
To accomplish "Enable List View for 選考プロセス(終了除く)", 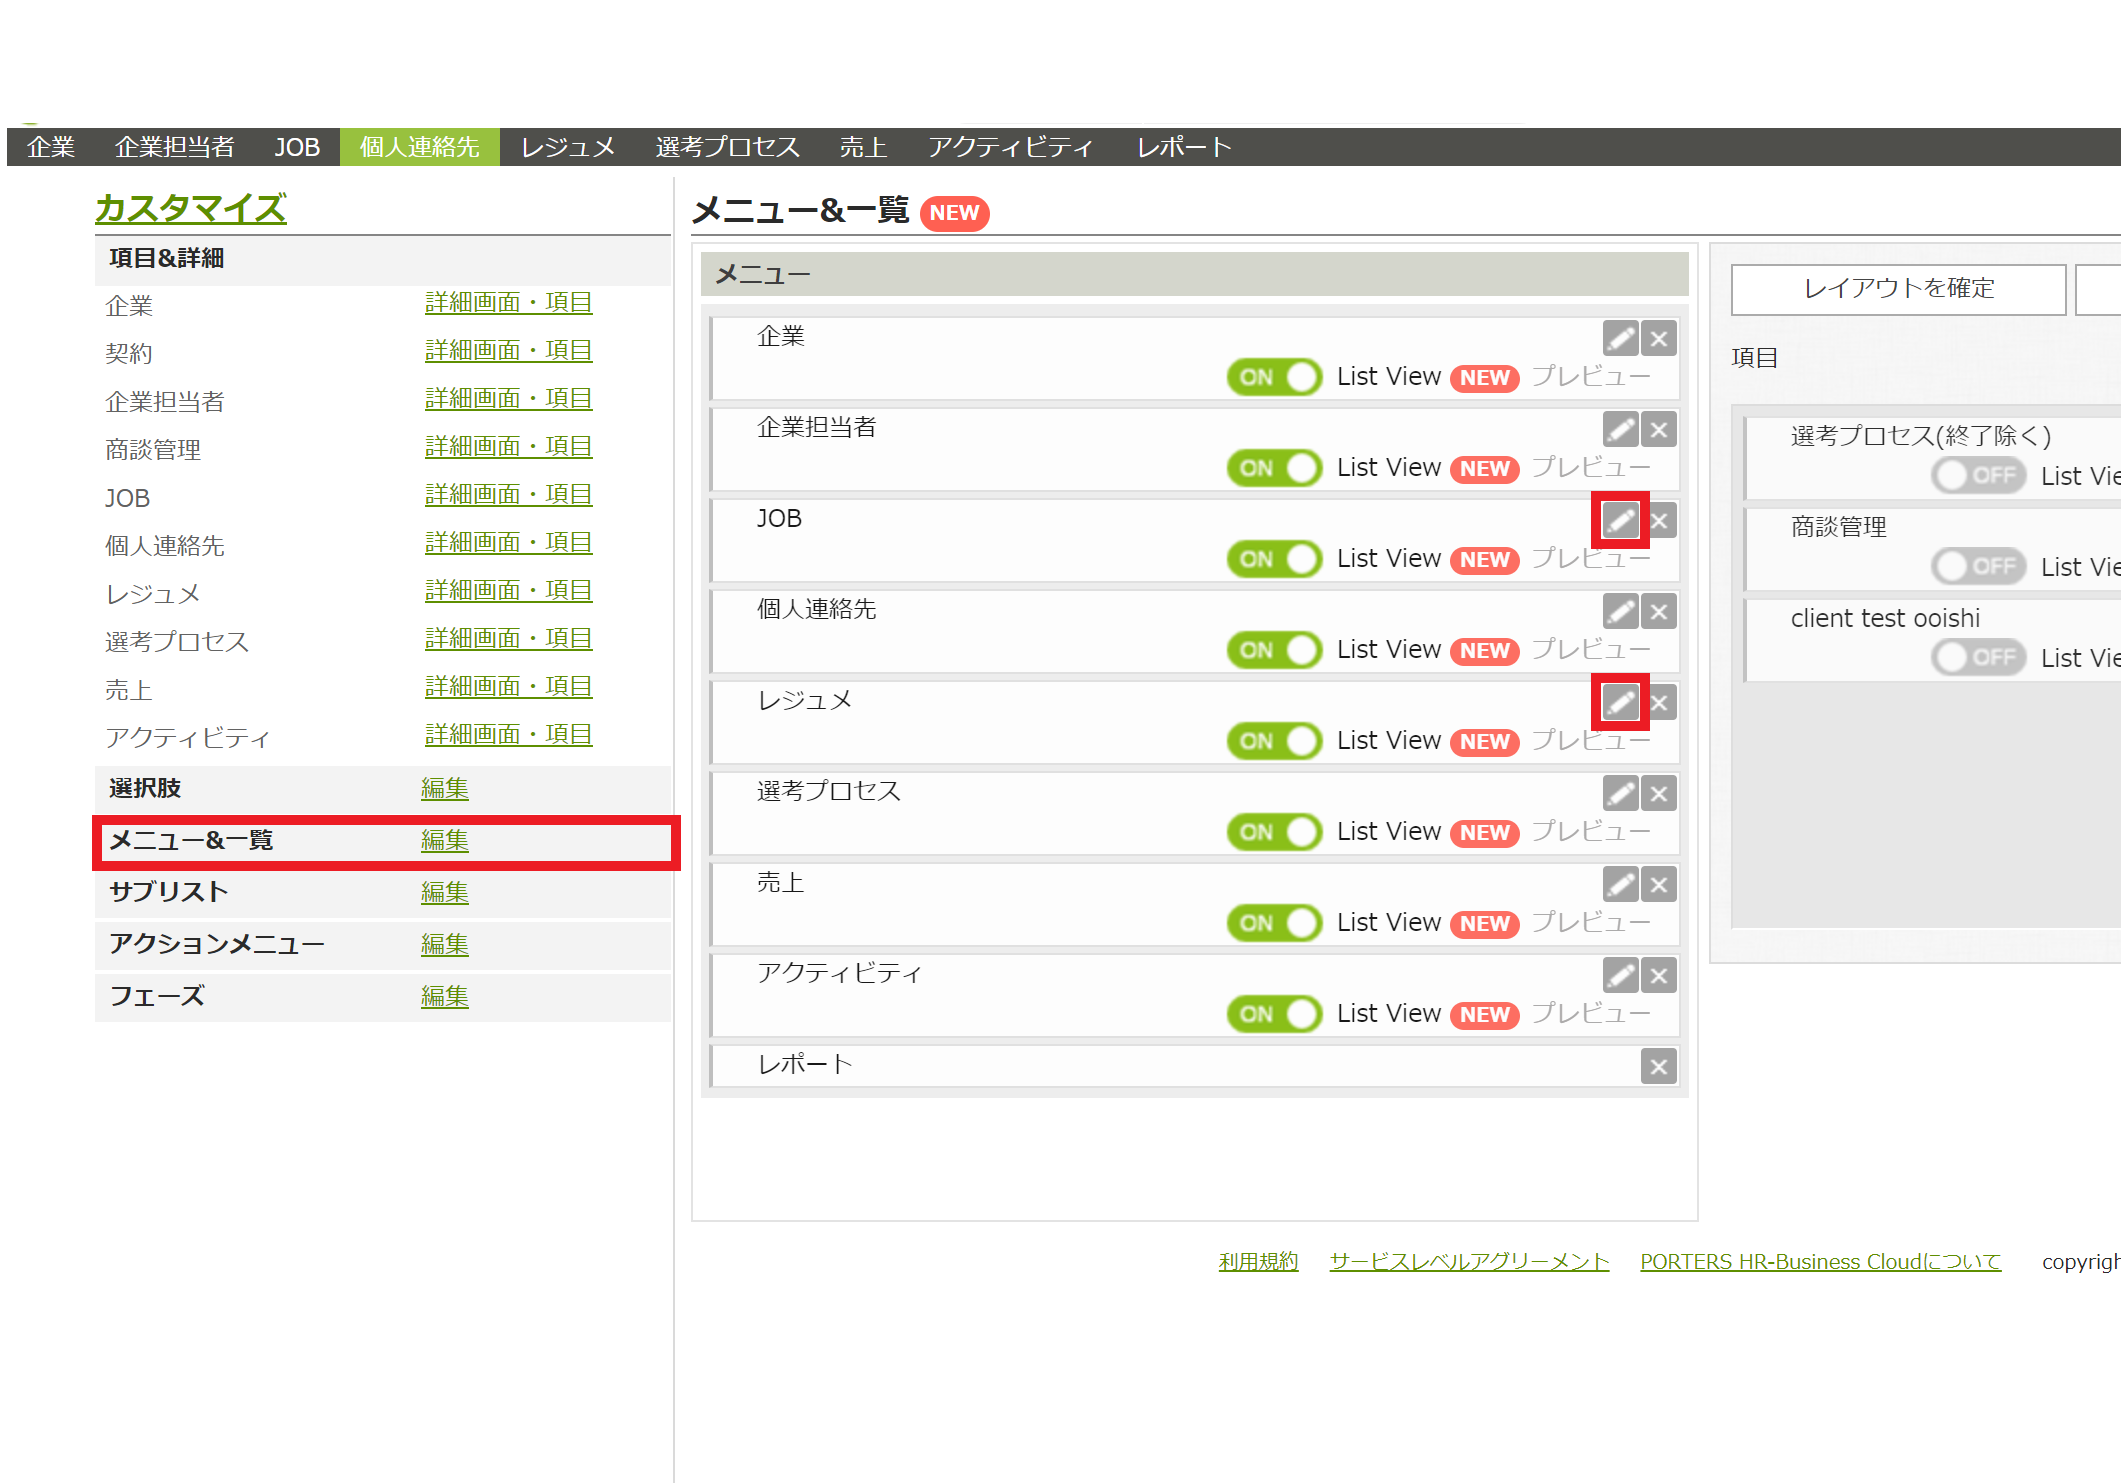I will click(1978, 475).
